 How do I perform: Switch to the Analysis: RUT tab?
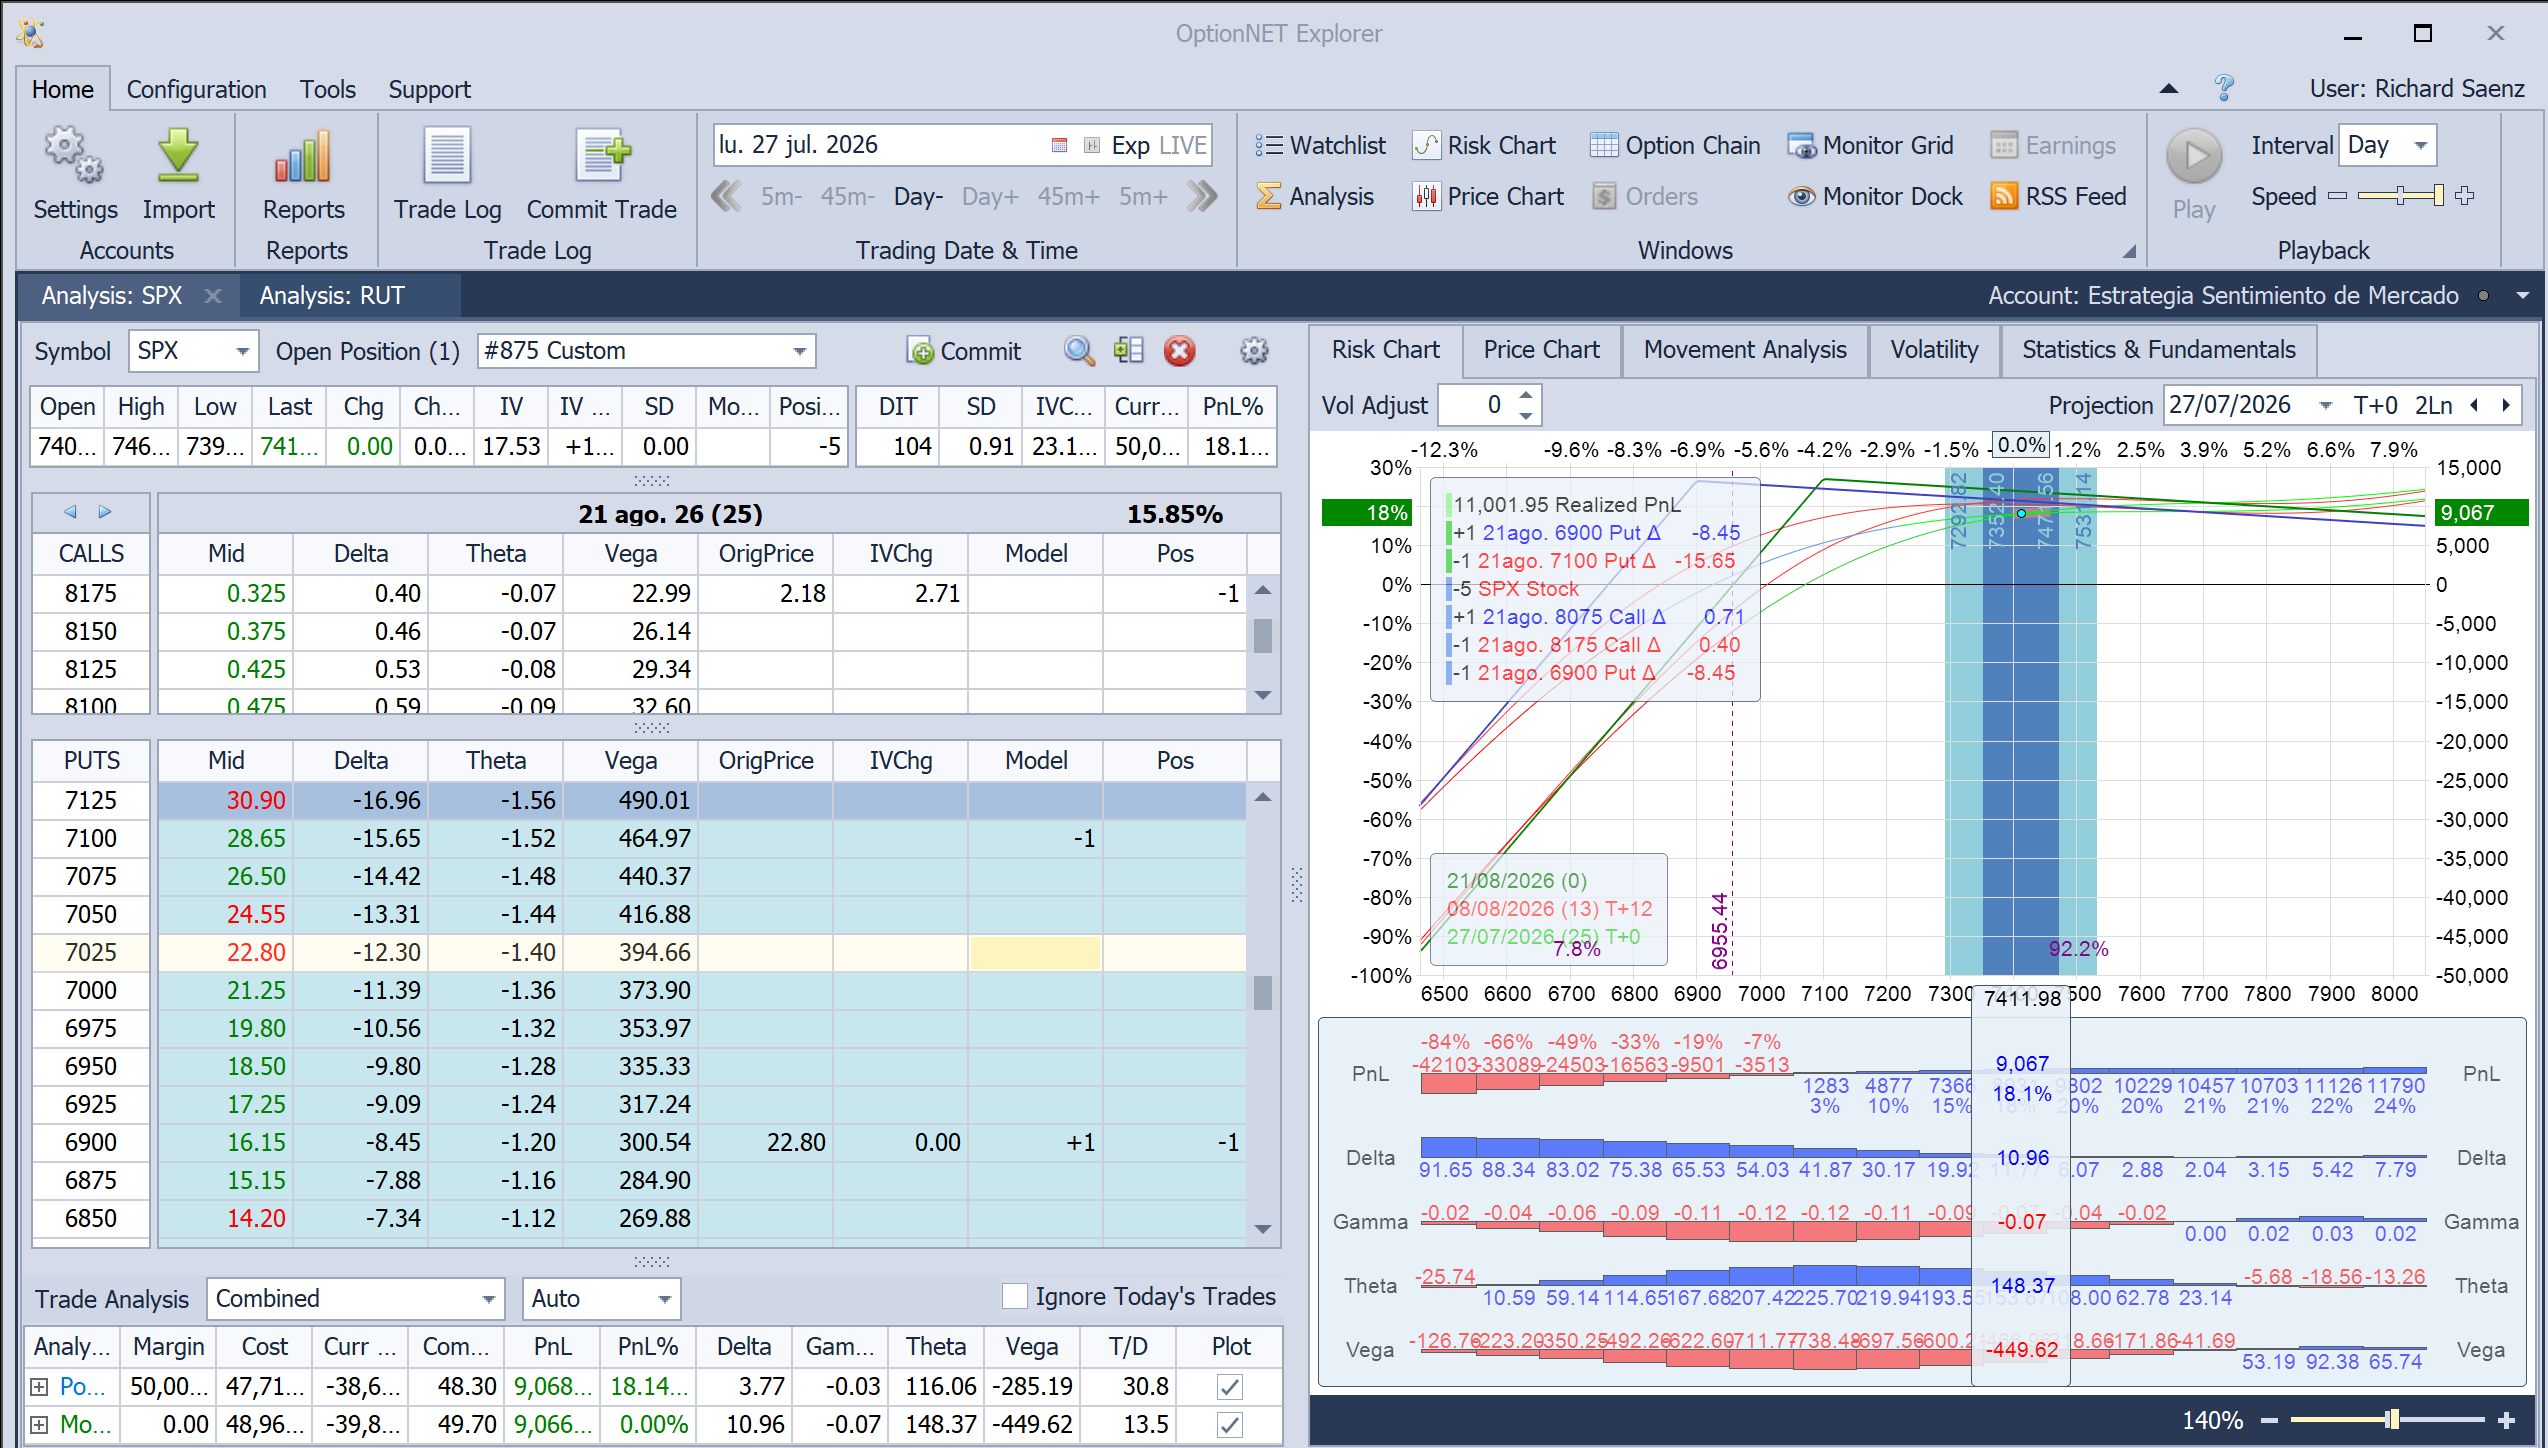click(332, 296)
